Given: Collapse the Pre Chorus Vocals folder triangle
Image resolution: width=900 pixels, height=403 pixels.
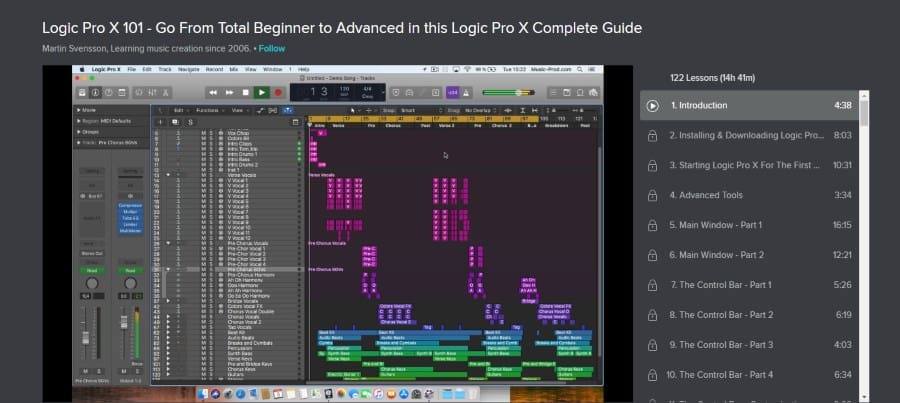Looking at the screenshot, I should 168,243.
